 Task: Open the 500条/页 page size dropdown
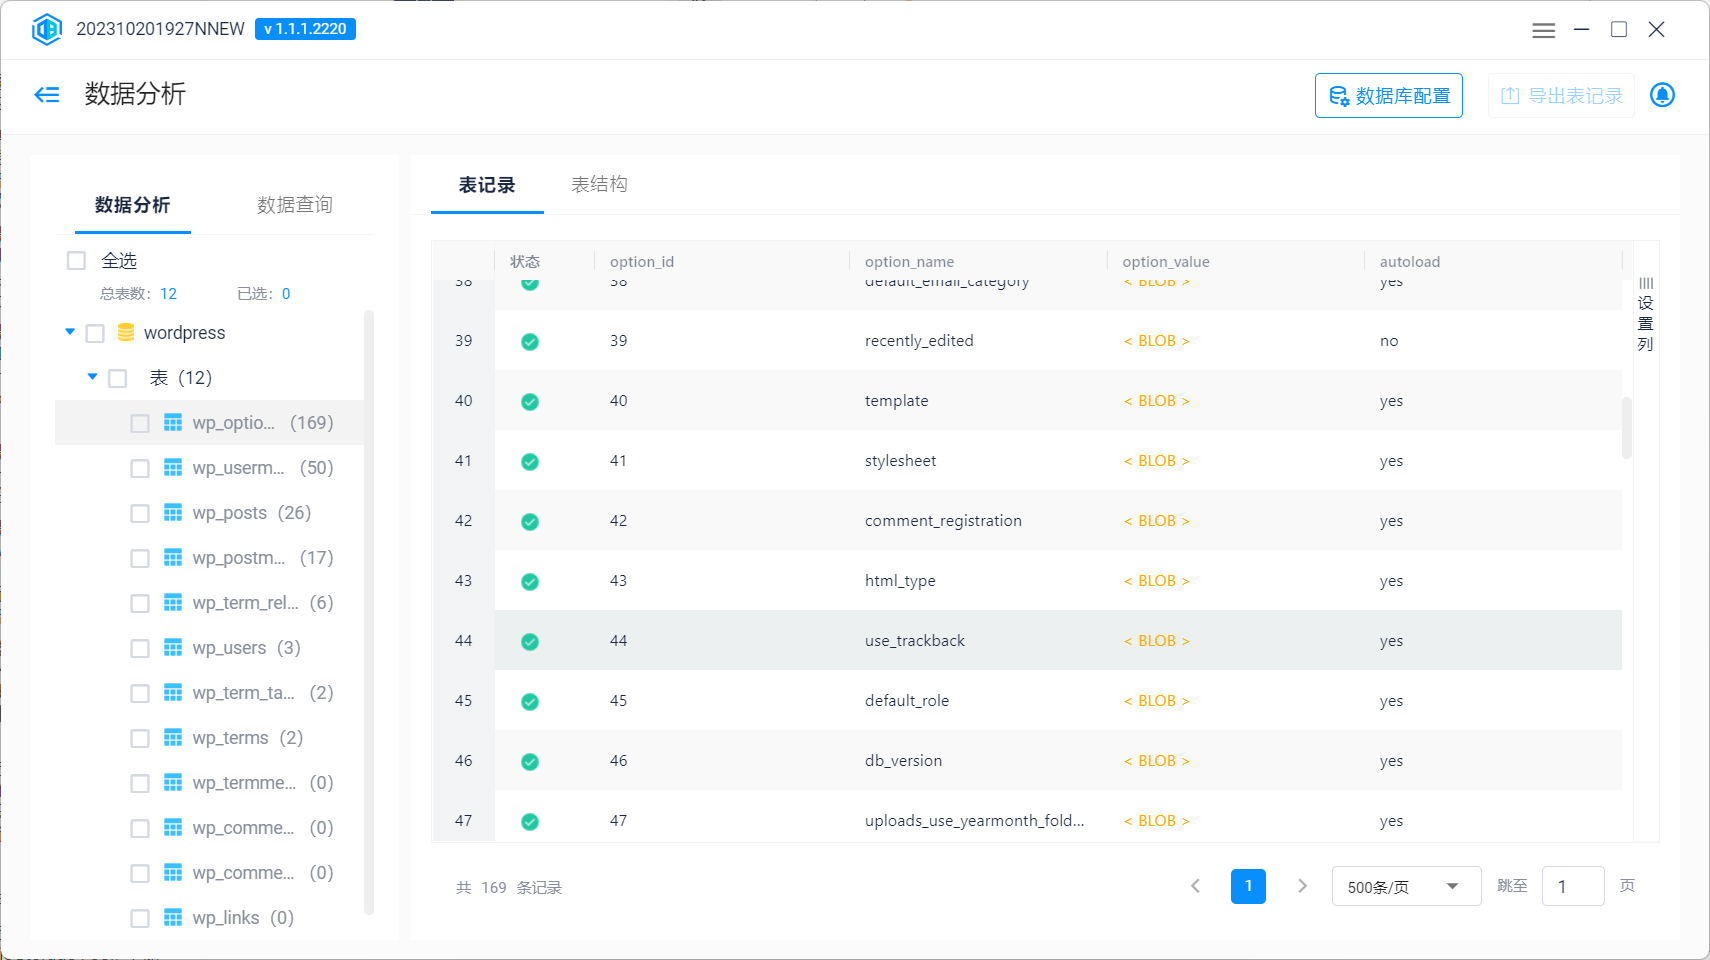click(1406, 886)
